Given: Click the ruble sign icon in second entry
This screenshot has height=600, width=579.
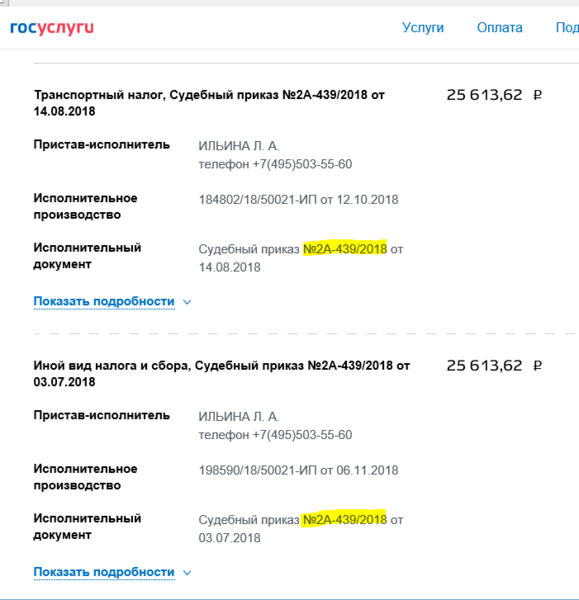Looking at the screenshot, I should (538, 365).
